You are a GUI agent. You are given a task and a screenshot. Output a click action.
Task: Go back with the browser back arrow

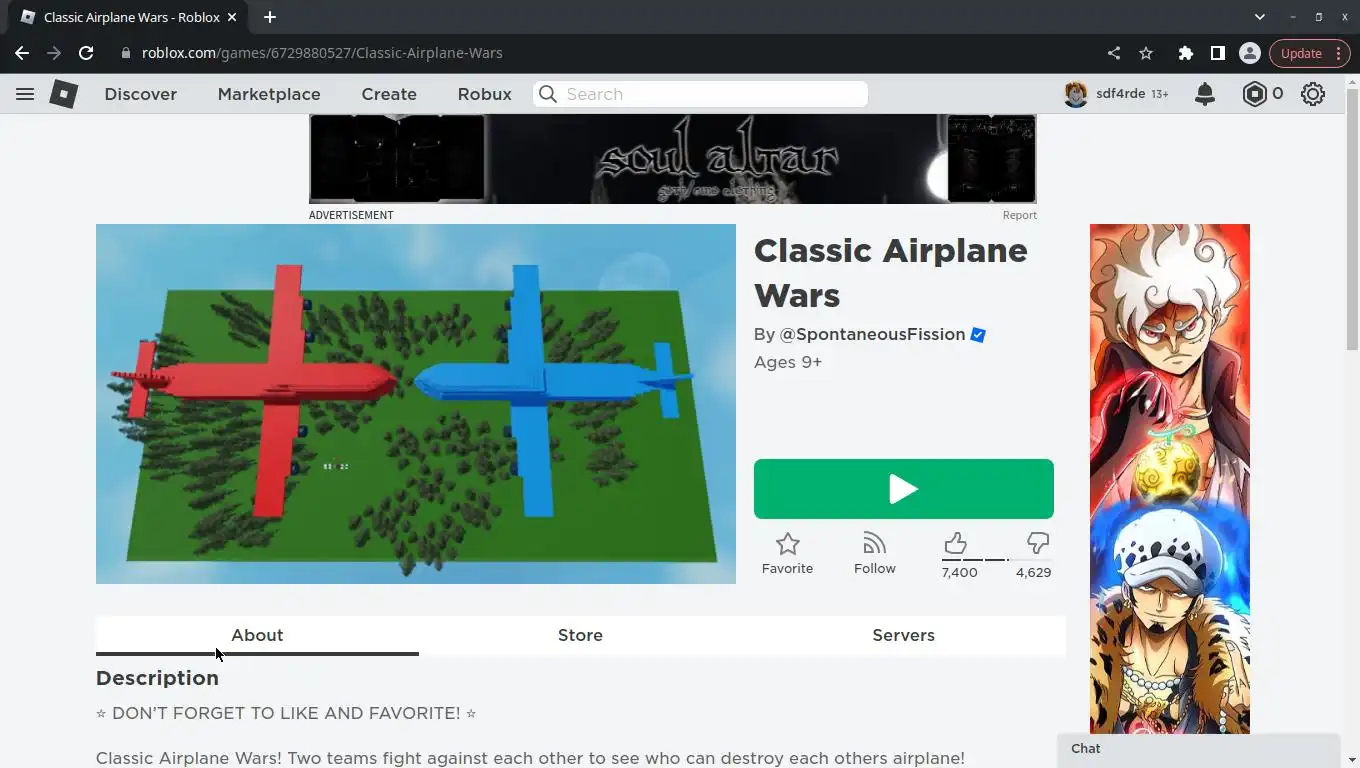(22, 53)
